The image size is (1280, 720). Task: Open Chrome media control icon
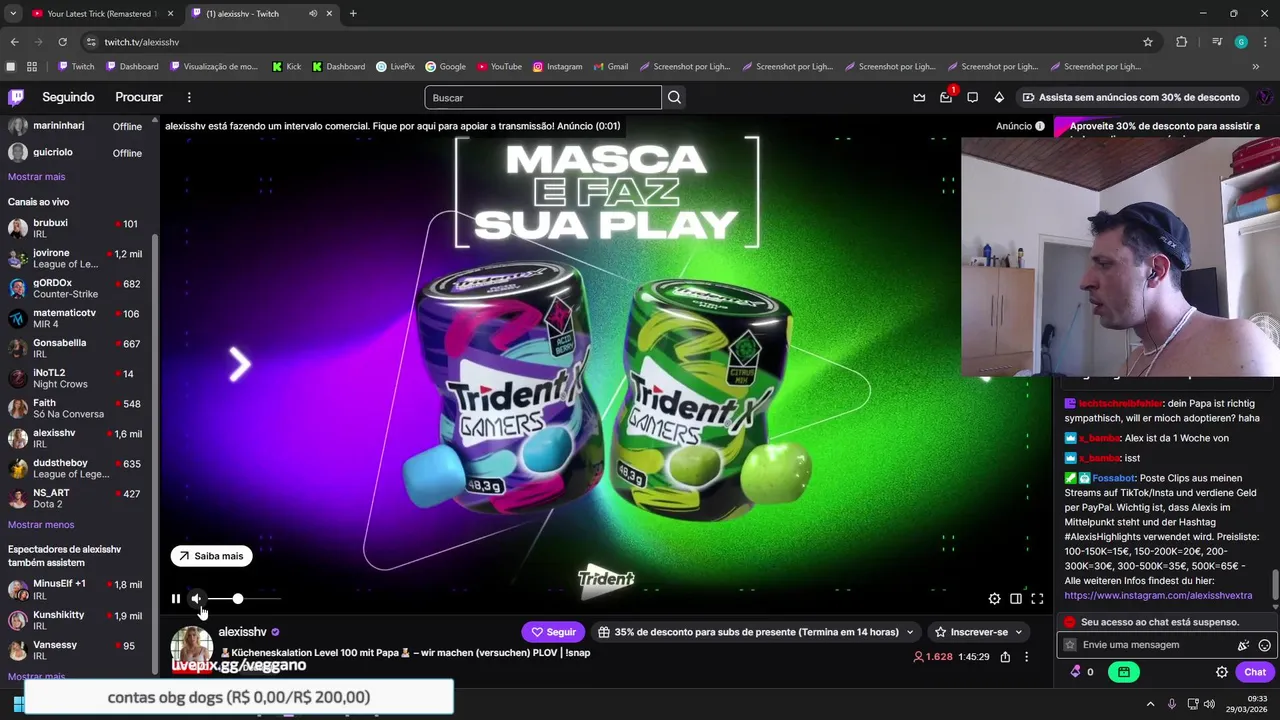point(1217,42)
